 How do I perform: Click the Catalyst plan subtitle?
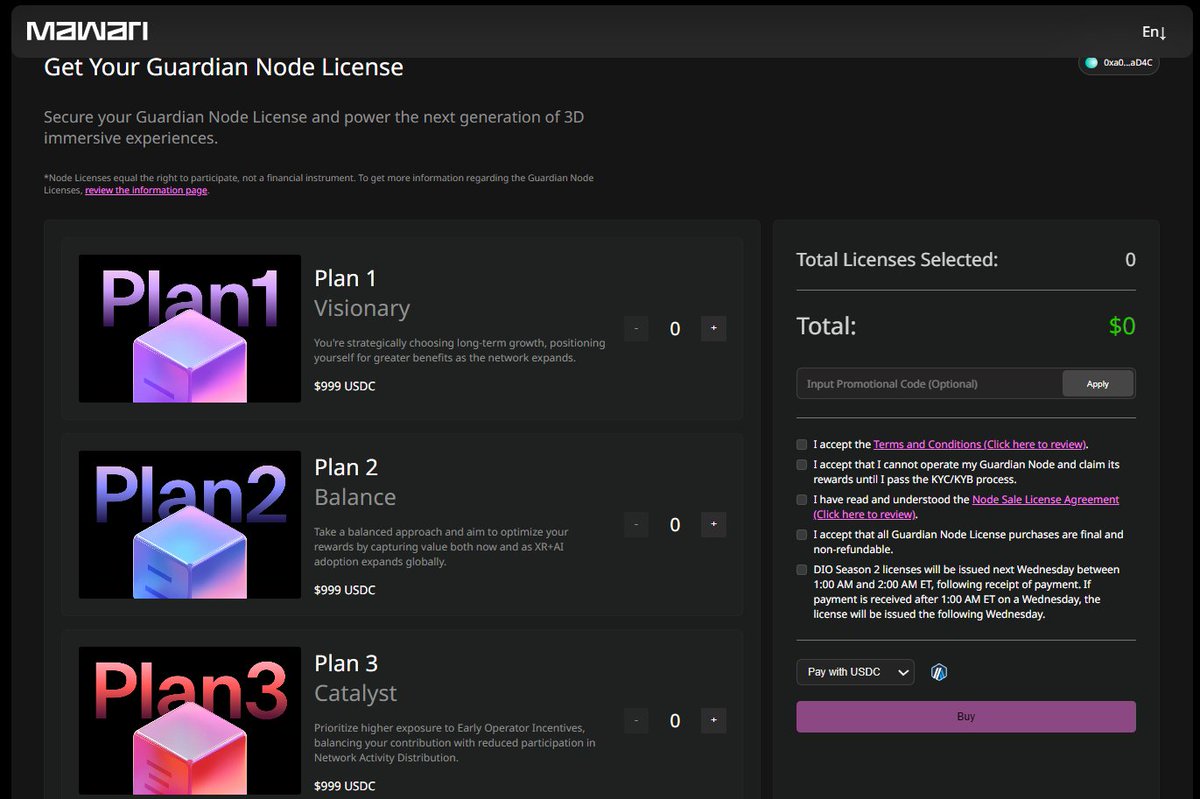[x=356, y=693]
